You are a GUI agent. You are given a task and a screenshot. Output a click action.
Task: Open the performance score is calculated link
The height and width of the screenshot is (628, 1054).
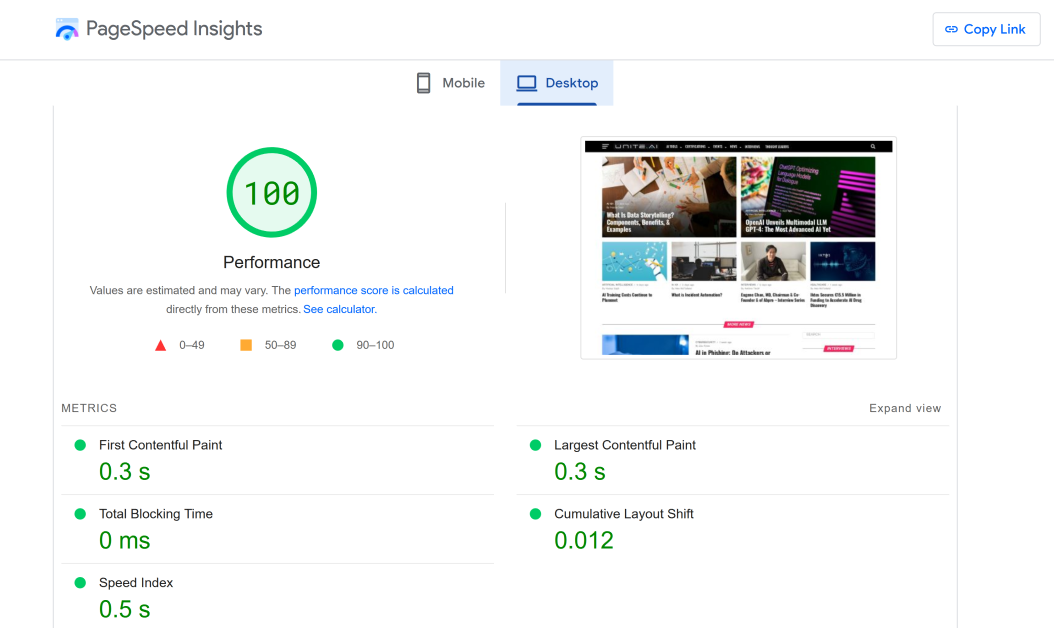point(373,290)
